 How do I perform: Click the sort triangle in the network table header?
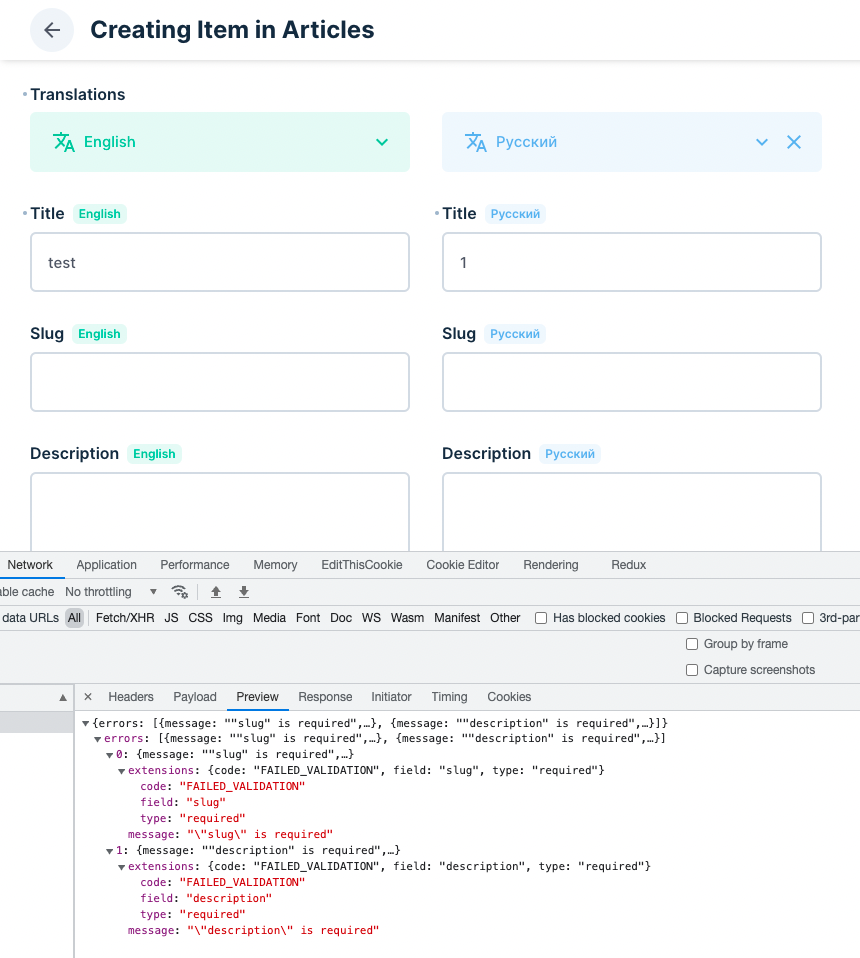pyautogui.click(x=63, y=697)
